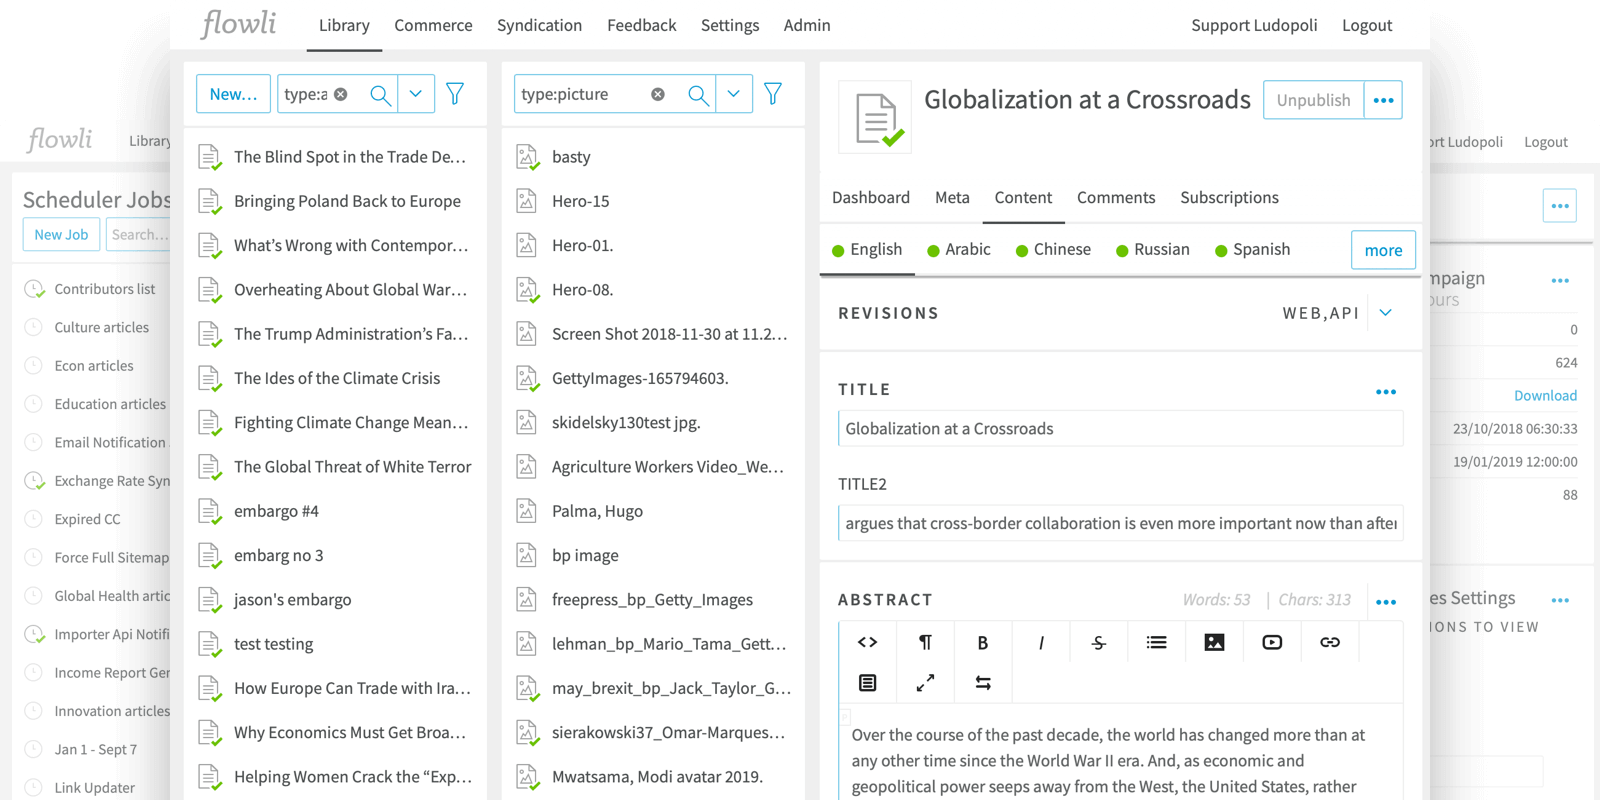
Task: Open the filter in the pictures panel
Action: (x=773, y=94)
